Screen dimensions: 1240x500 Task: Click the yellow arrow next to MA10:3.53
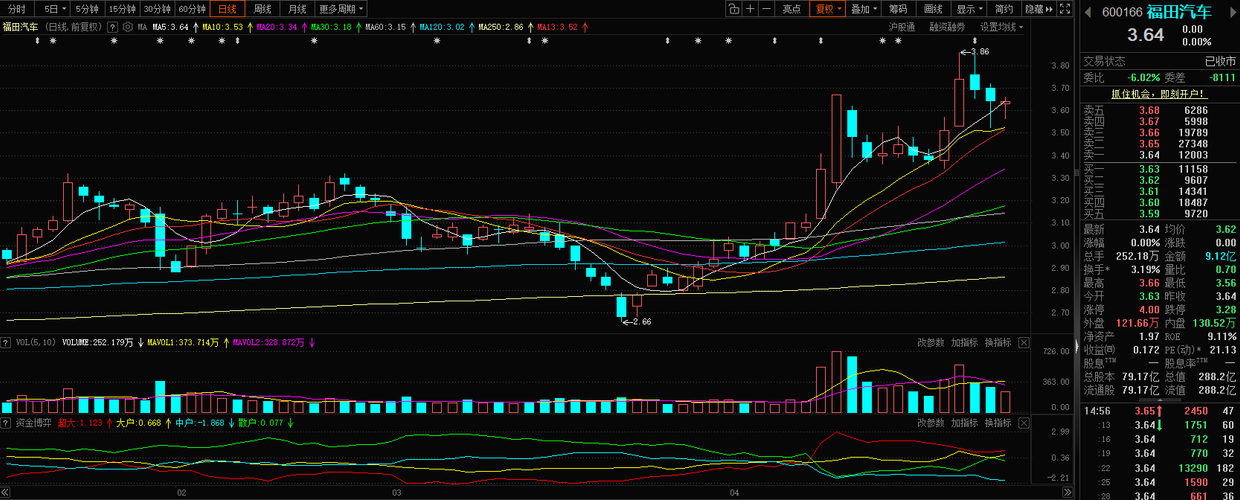[x=248, y=27]
